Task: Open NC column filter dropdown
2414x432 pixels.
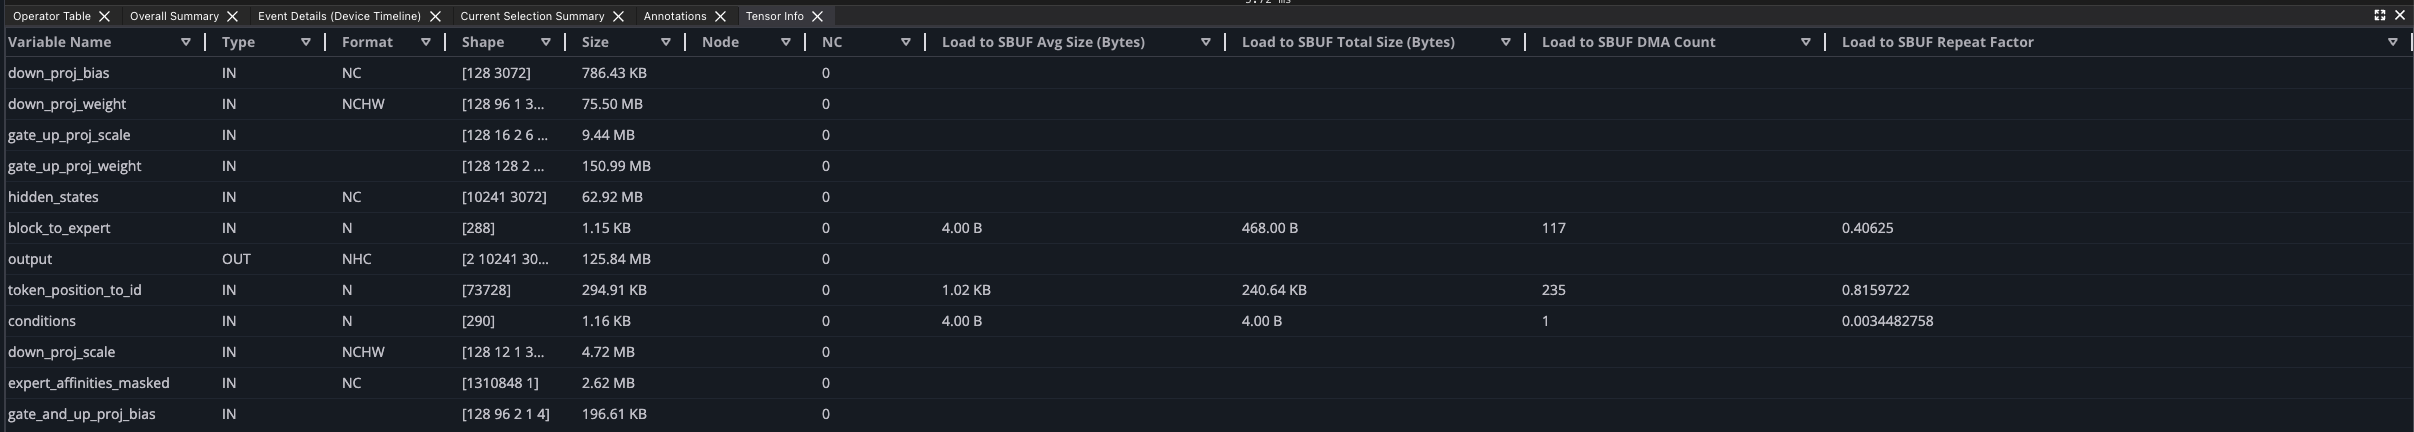Action: point(905,42)
